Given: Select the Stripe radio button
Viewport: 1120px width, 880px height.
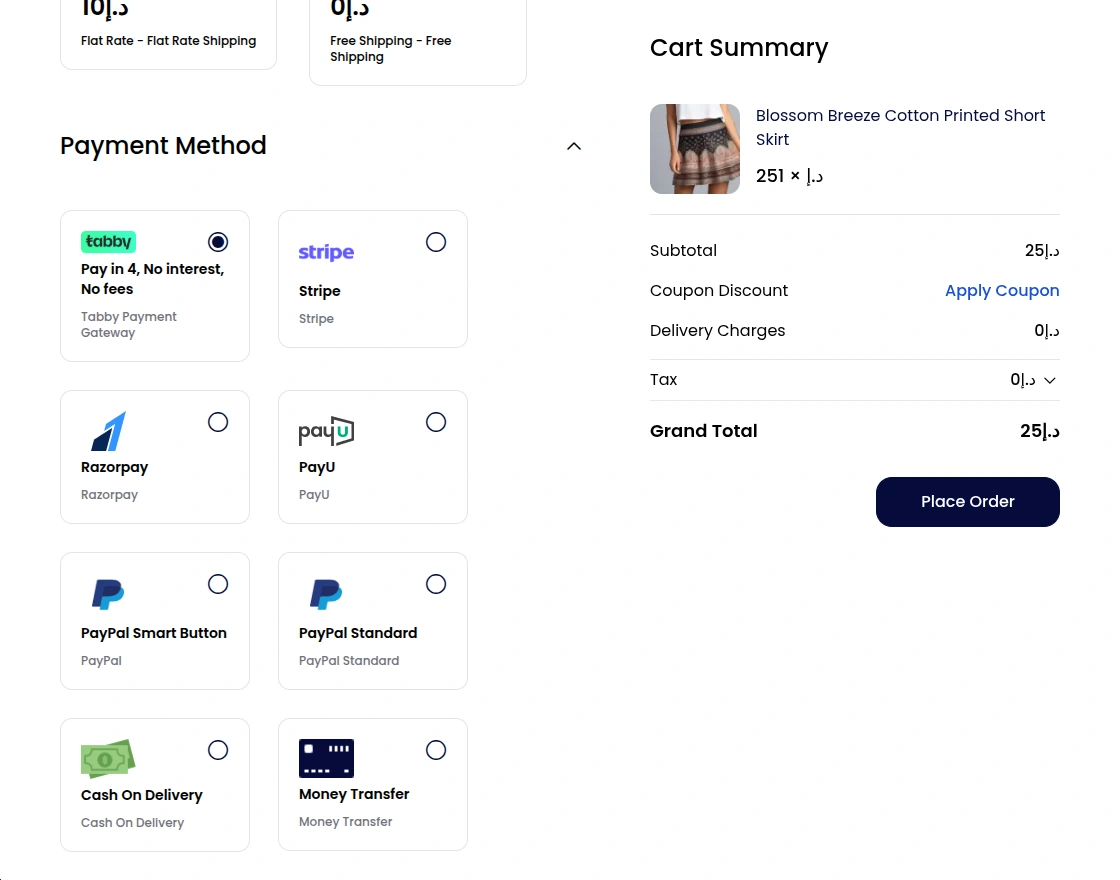Looking at the screenshot, I should [436, 242].
